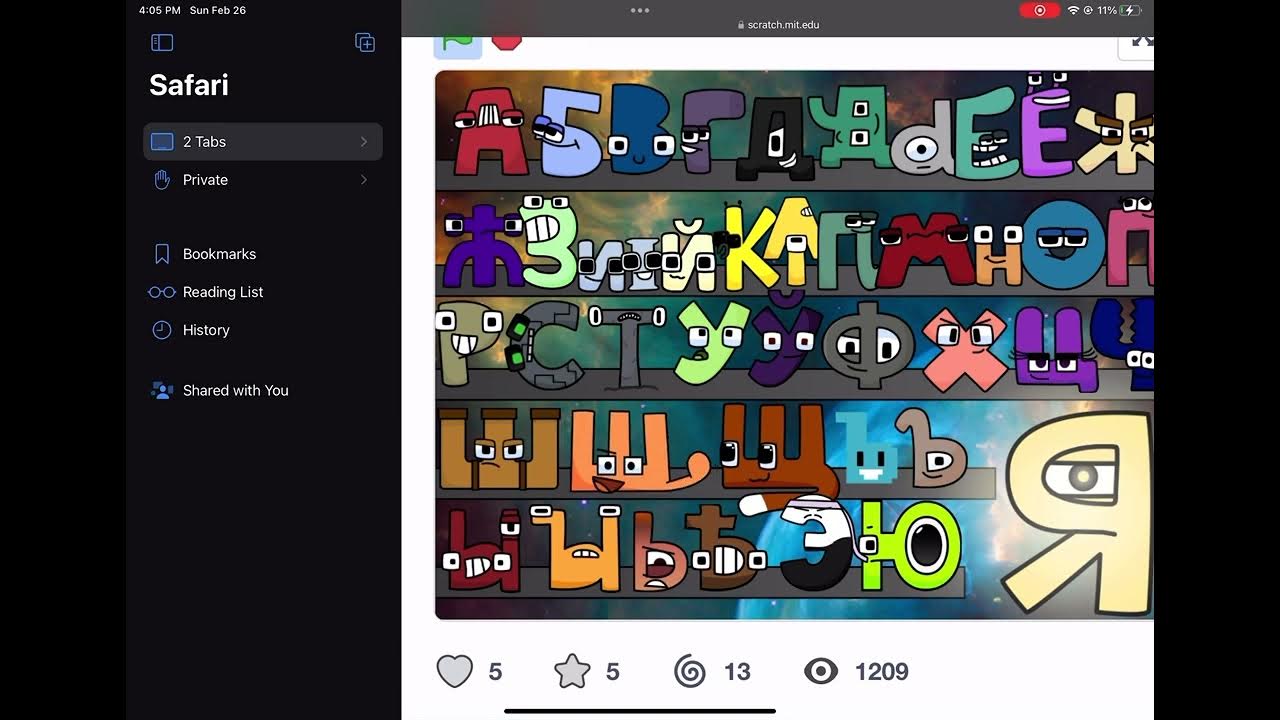Toggle the Safari sidebar icon
This screenshot has height=720, width=1280.
coord(162,42)
